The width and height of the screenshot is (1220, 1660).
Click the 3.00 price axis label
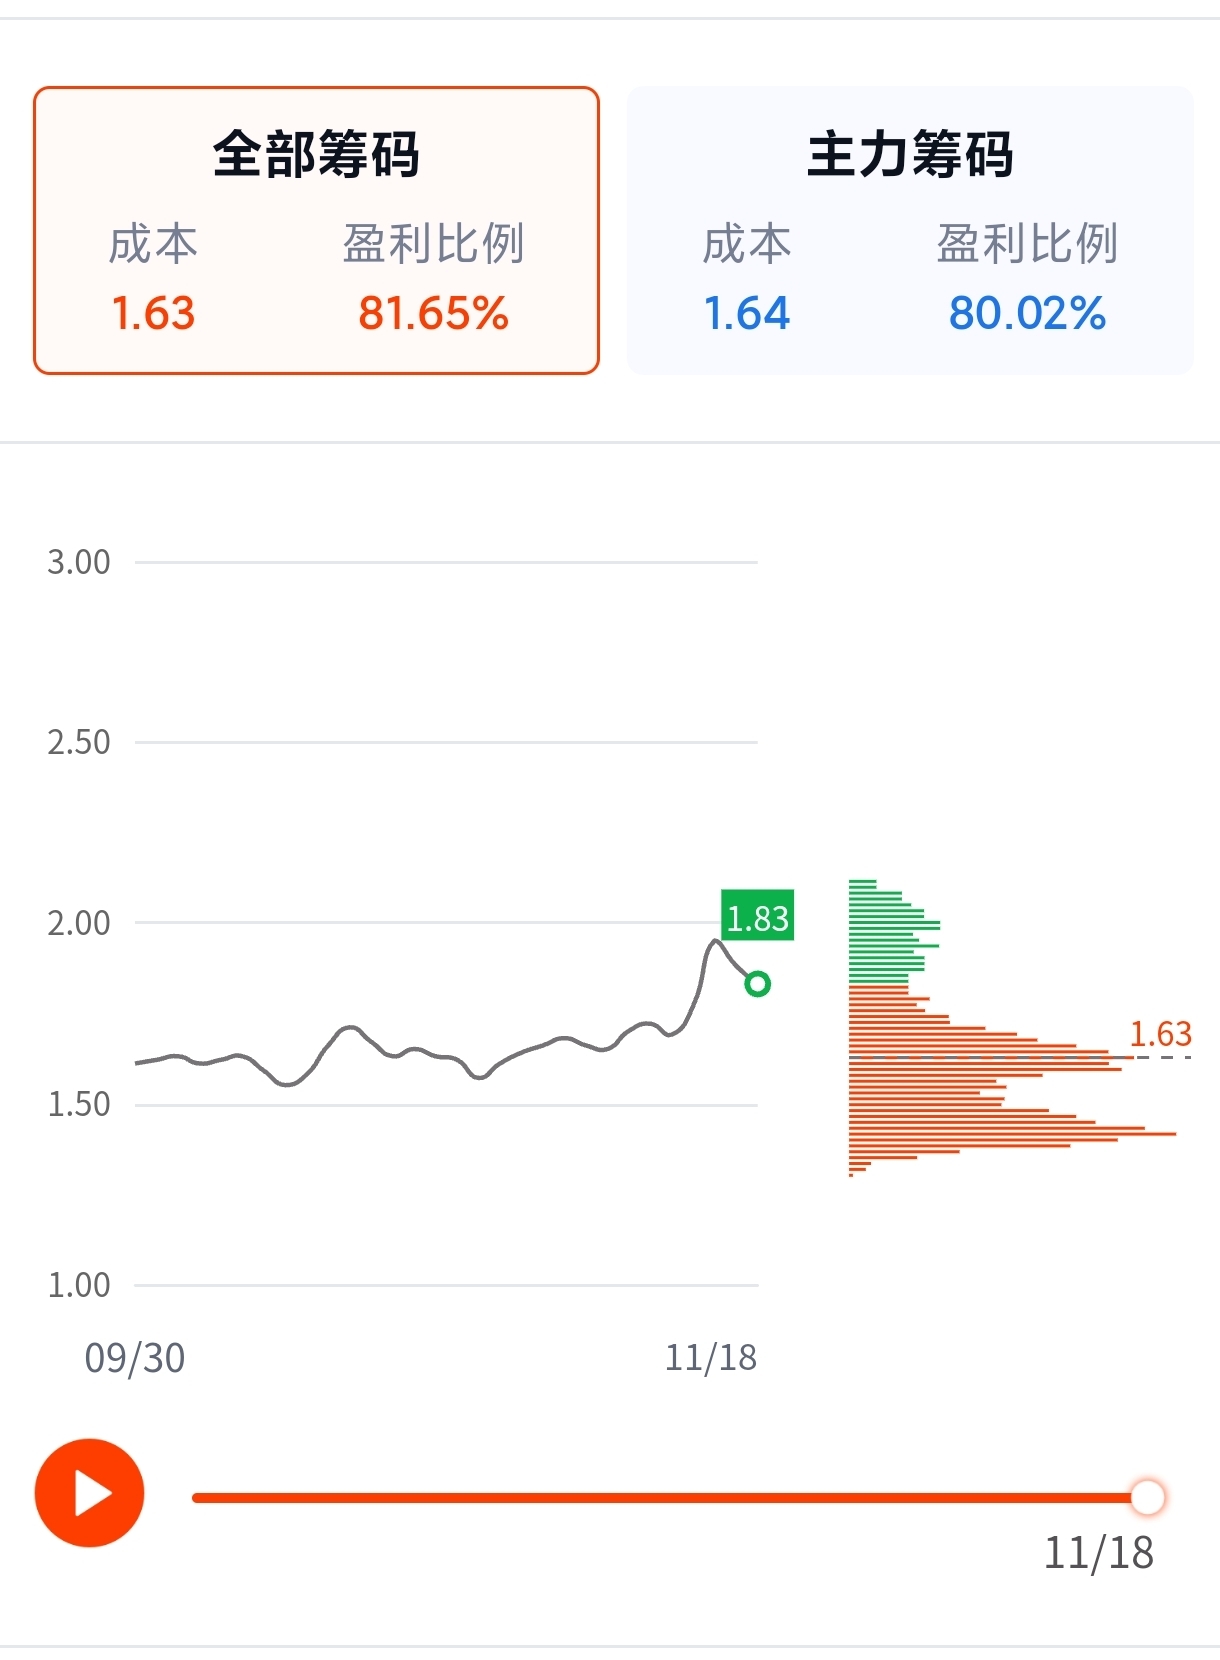79,562
